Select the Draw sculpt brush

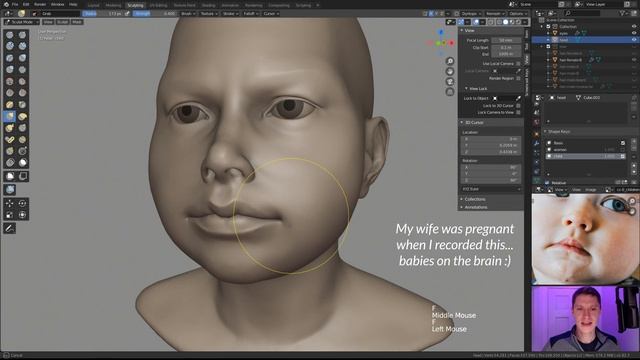tap(10, 35)
